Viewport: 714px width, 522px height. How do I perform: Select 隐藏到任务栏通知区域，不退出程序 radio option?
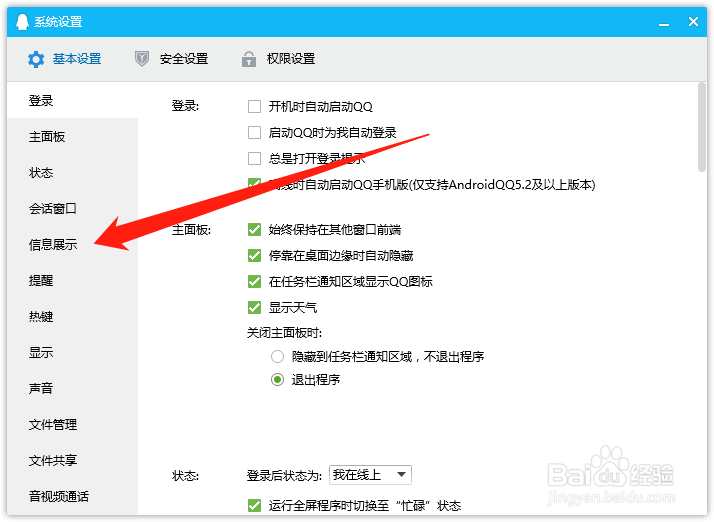coord(277,356)
